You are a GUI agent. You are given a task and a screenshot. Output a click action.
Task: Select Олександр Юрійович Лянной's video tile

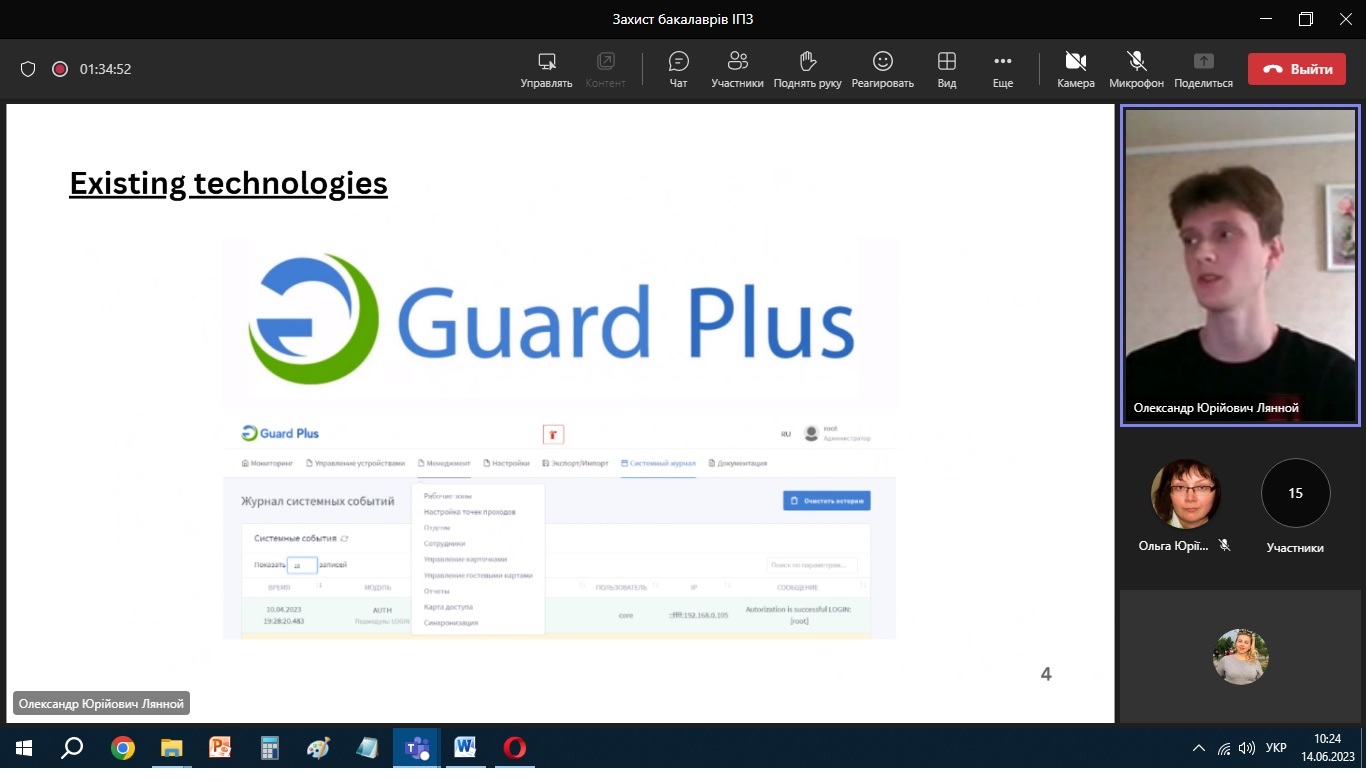click(x=1240, y=265)
